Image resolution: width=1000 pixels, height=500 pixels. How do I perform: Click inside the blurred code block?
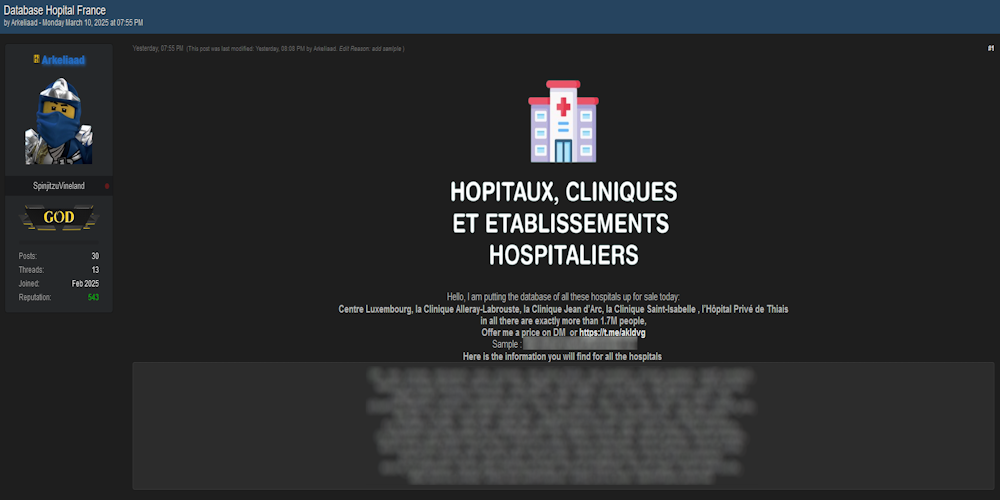pyautogui.click(x=563, y=424)
